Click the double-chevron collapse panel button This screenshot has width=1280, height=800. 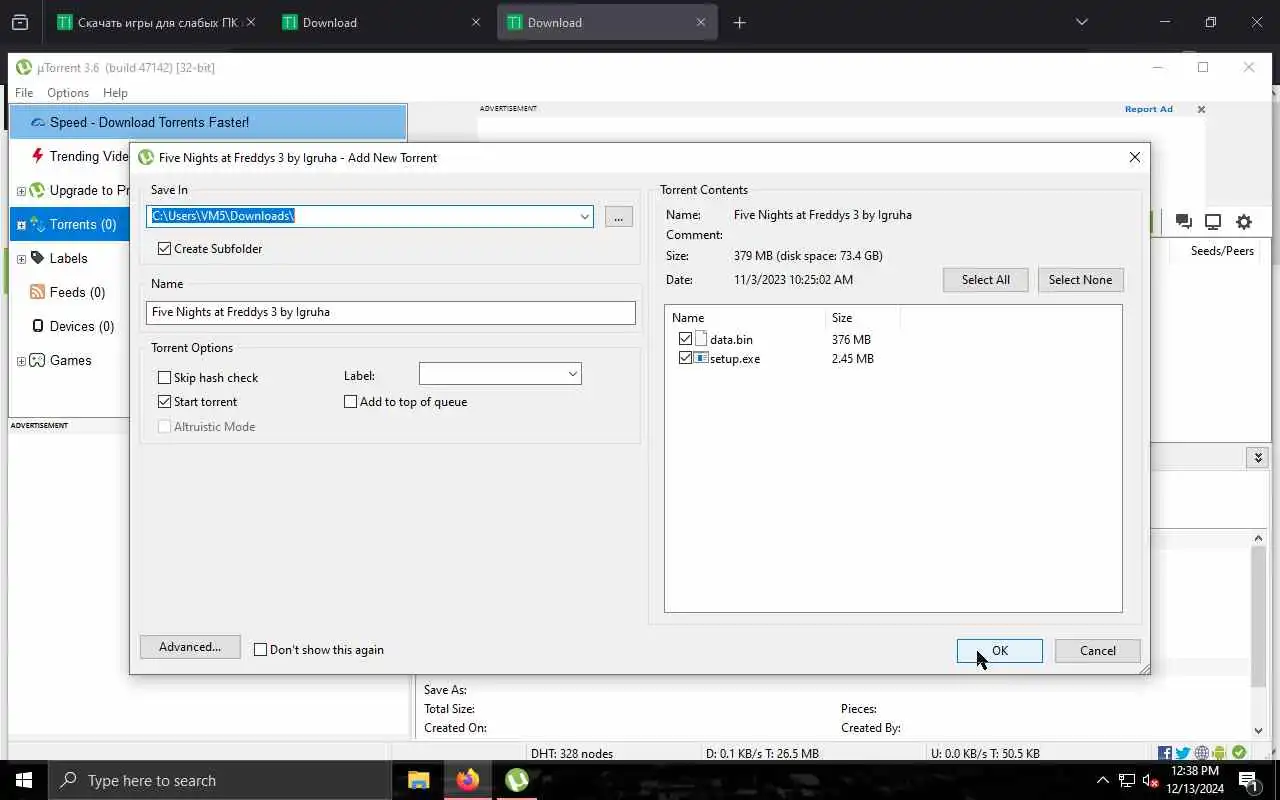[x=1258, y=457]
